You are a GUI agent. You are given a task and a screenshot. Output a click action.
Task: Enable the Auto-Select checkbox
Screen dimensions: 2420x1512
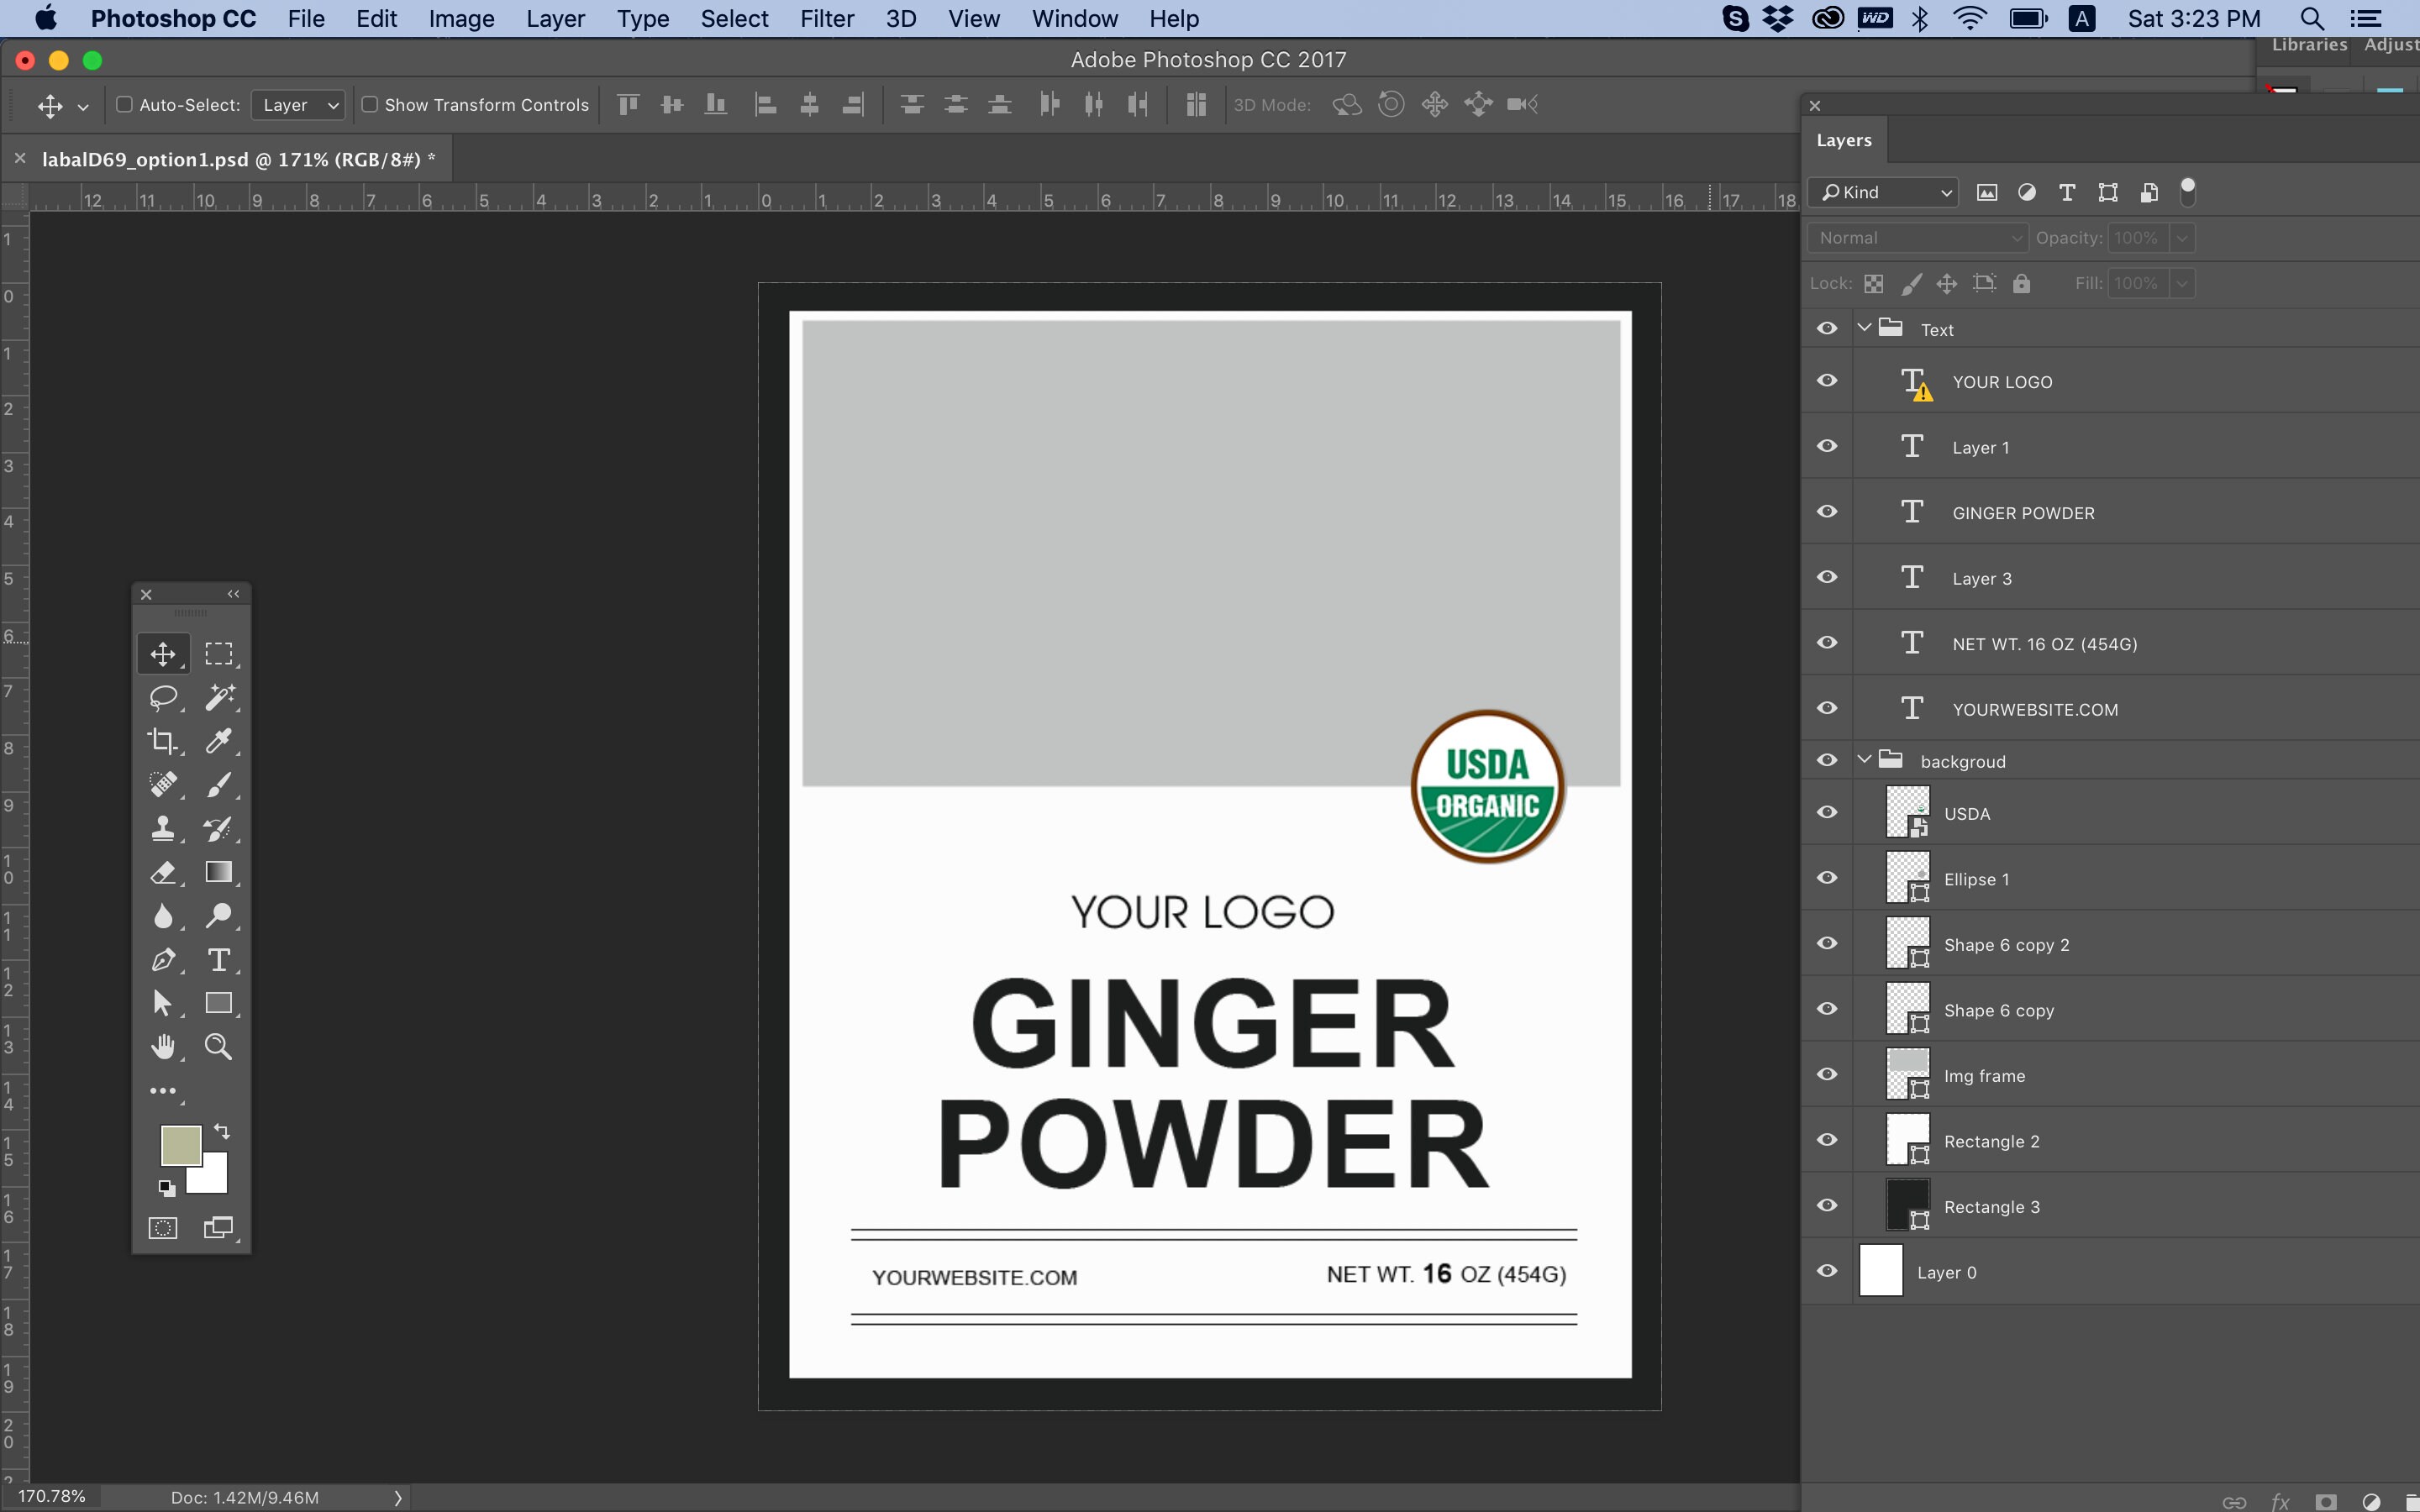(125, 105)
